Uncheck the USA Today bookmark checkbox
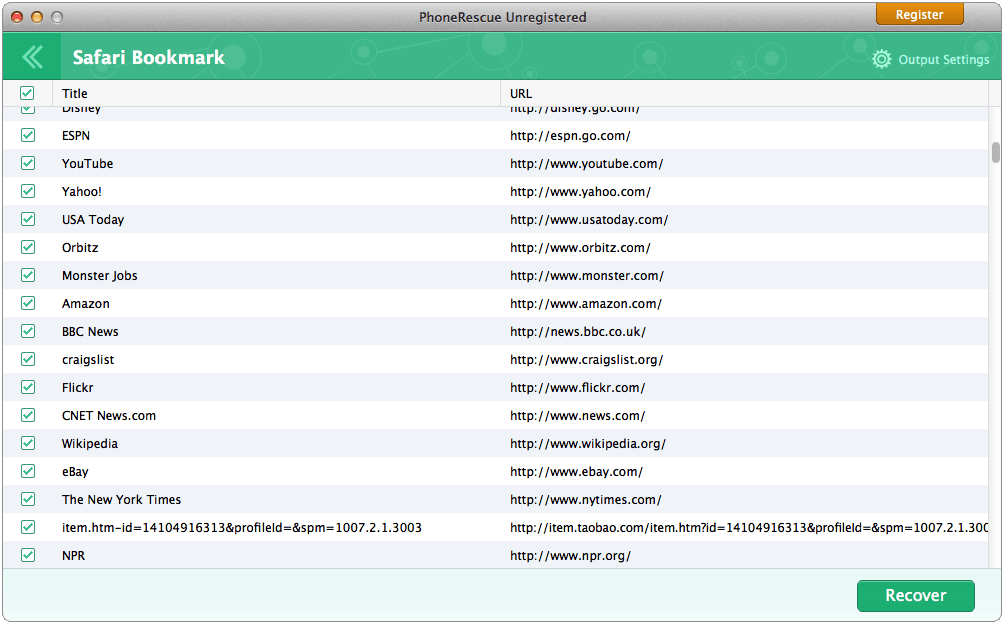Viewport: 1004px width, 624px height. click(28, 220)
